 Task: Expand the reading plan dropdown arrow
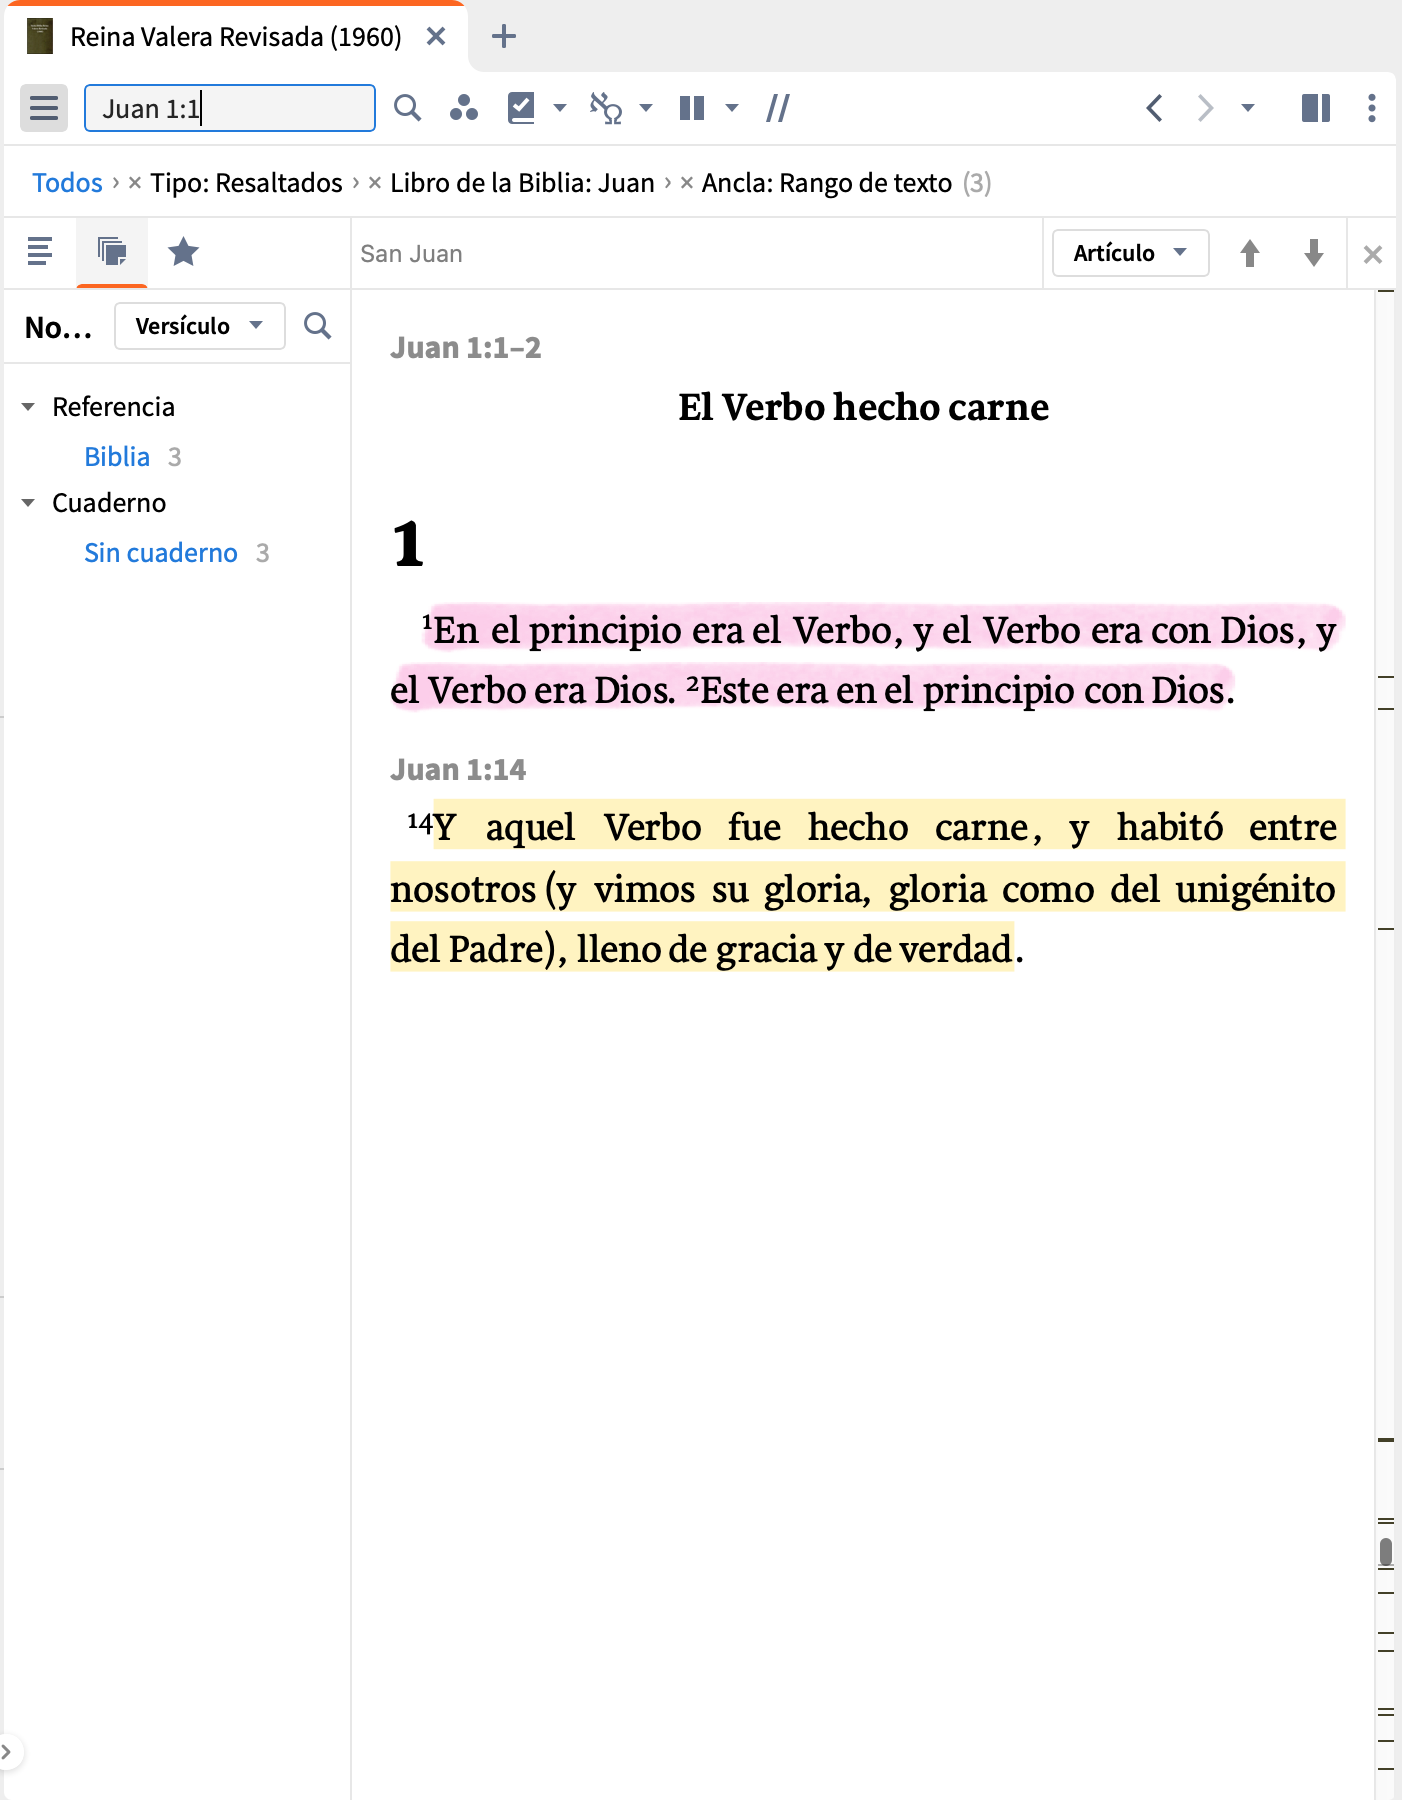tap(560, 108)
